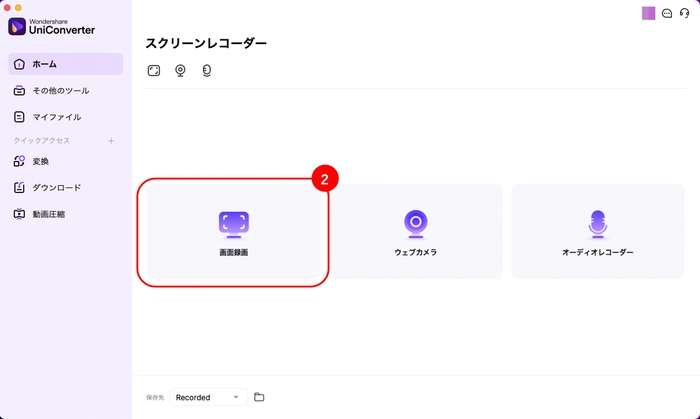Viewport: 700px width, 419px height.
Task: Click the purple microphone icon in オーディオレコーダー card
Action: coord(598,224)
